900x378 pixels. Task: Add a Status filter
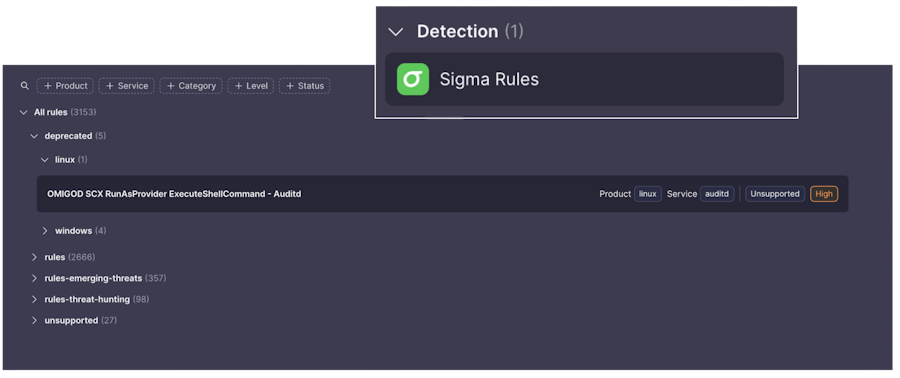click(x=305, y=85)
